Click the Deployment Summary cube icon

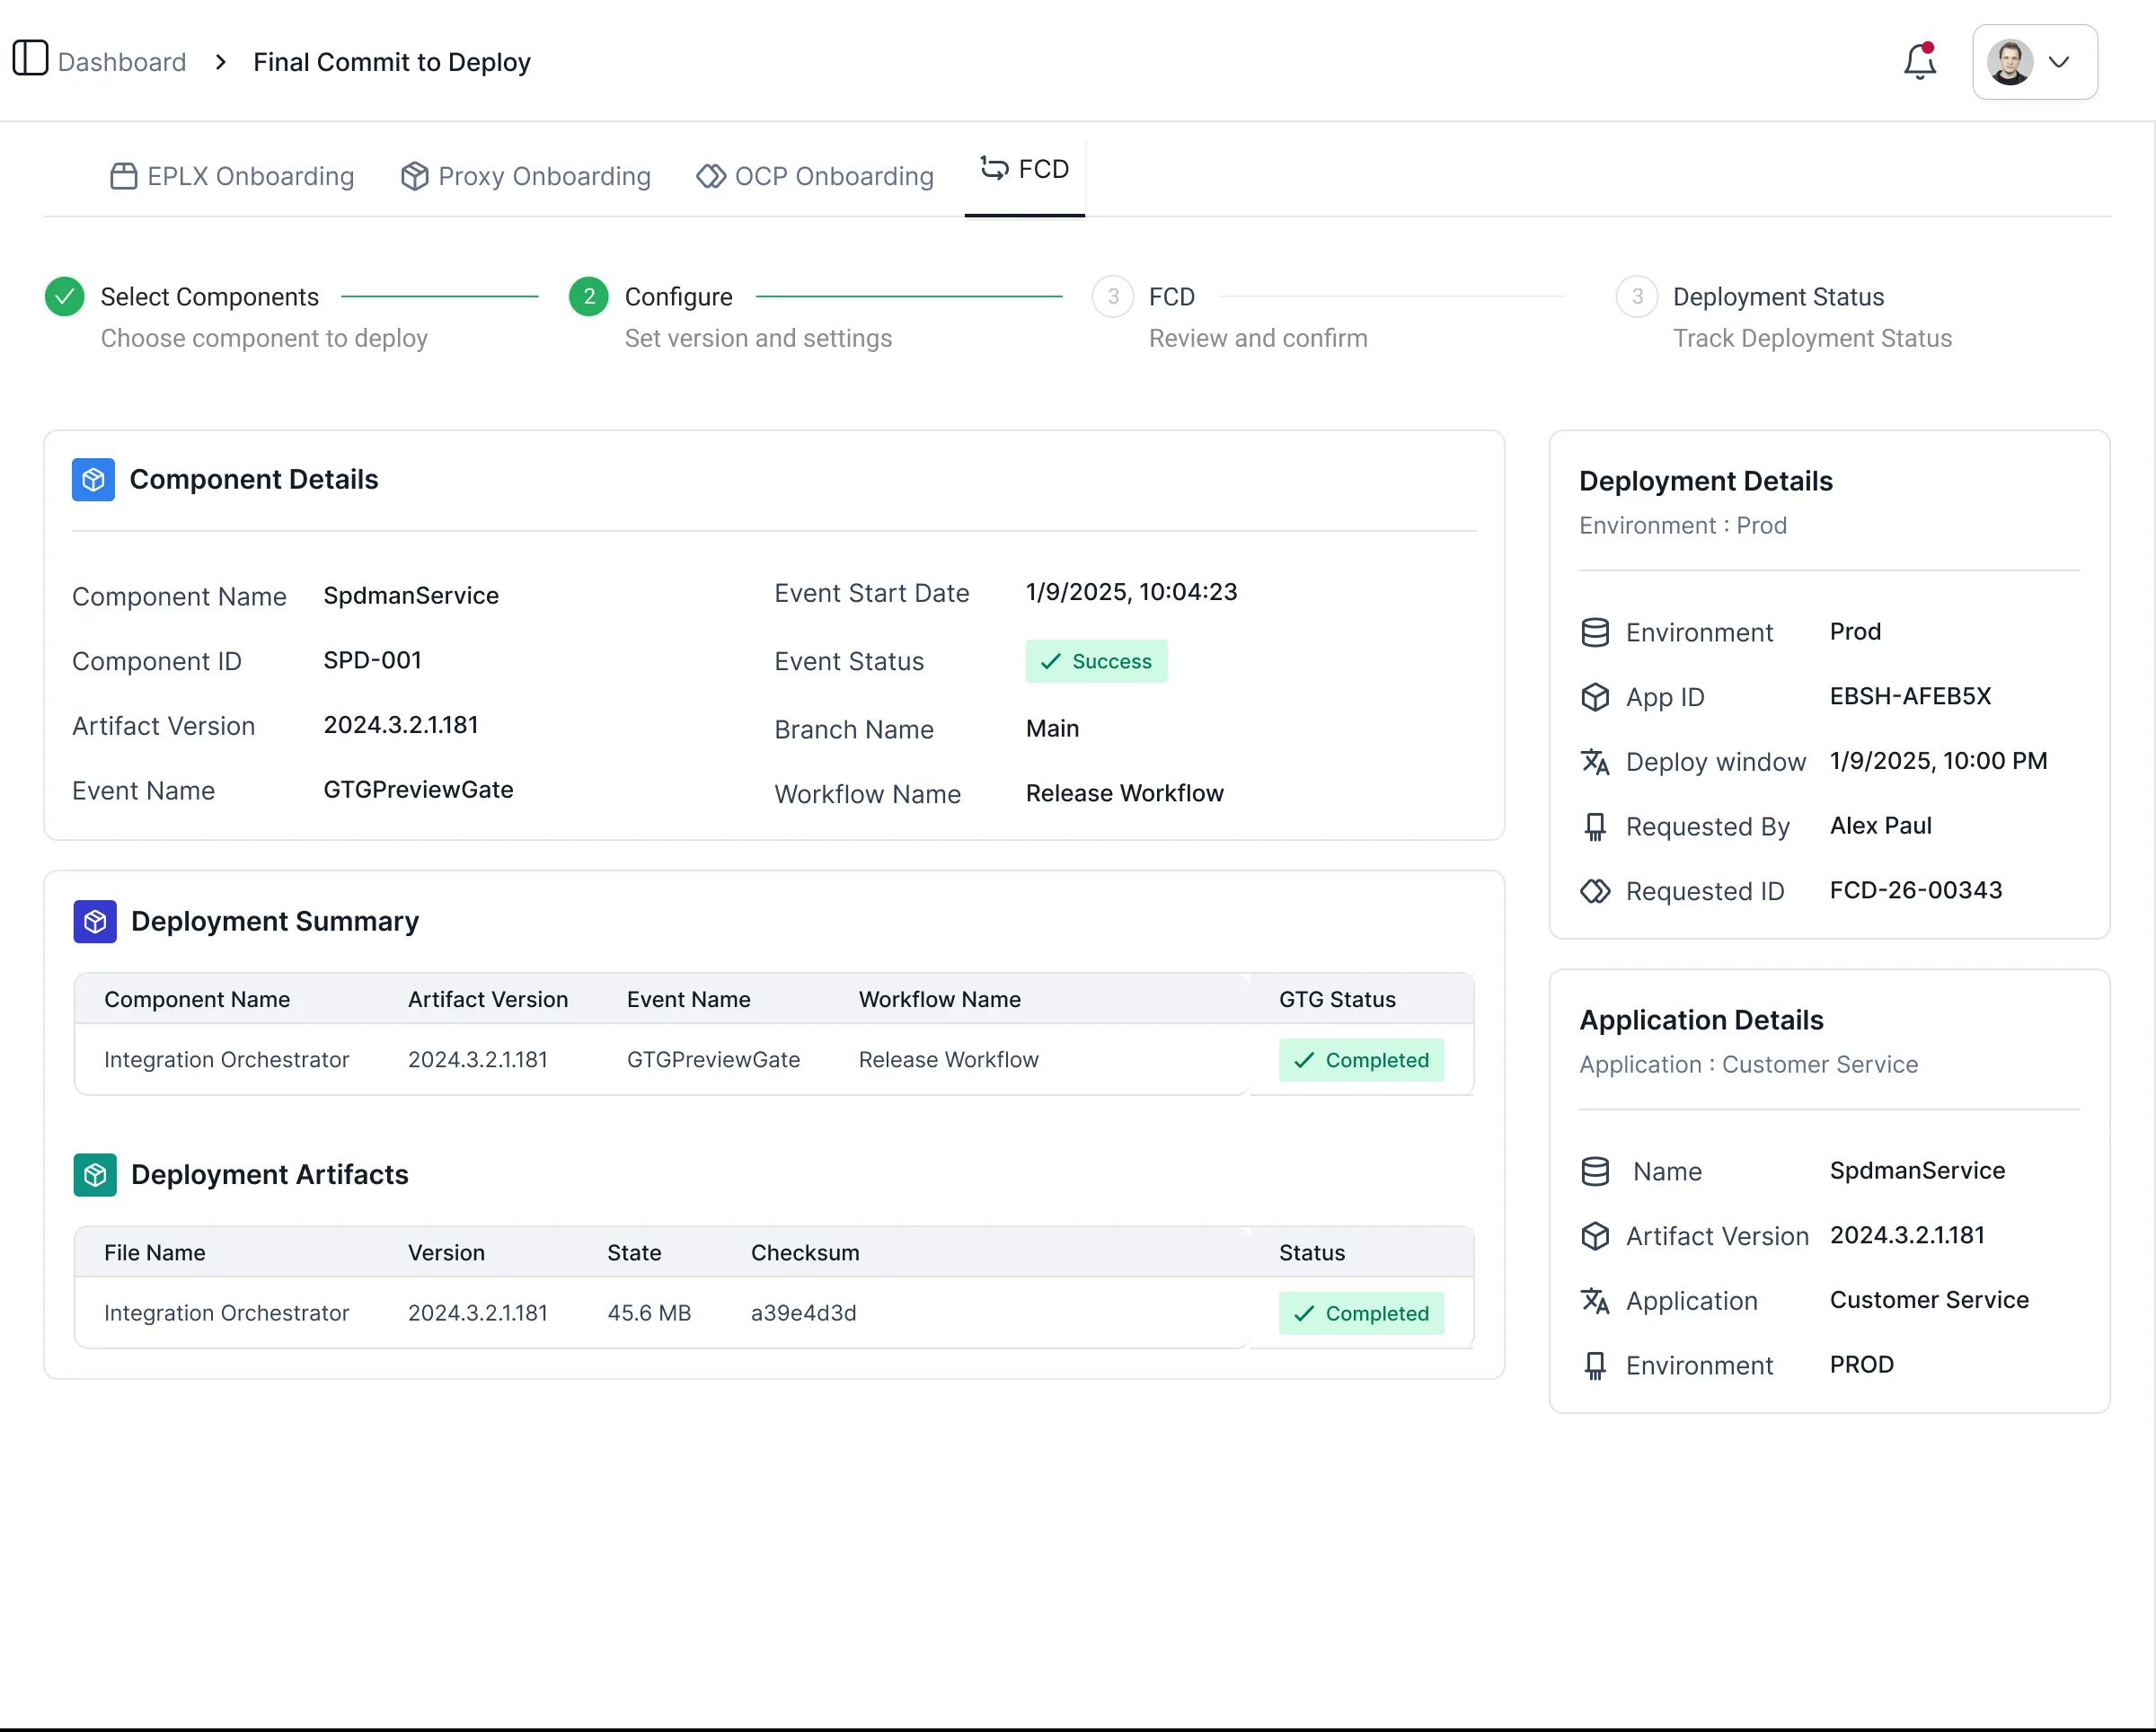(x=95, y=921)
